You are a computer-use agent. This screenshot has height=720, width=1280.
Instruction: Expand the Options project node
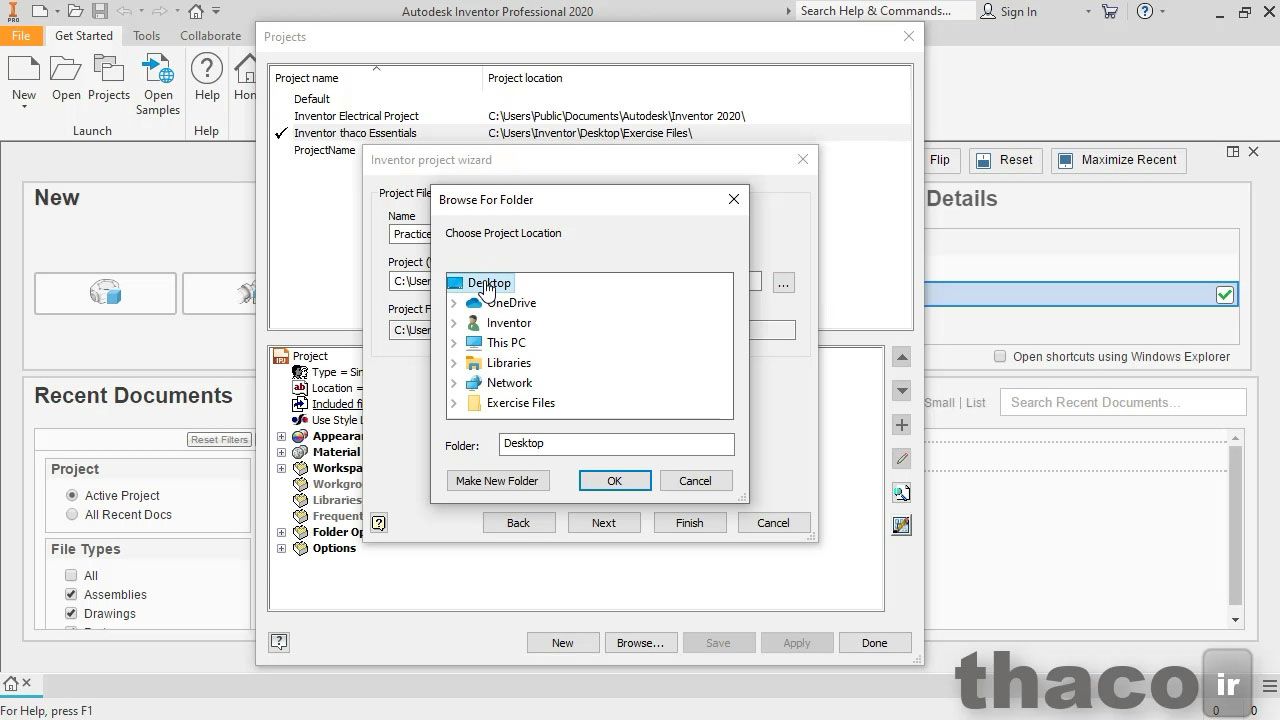[x=281, y=548]
